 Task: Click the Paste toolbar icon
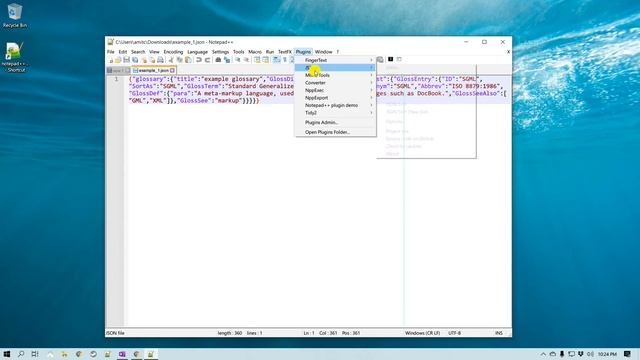click(188, 60)
